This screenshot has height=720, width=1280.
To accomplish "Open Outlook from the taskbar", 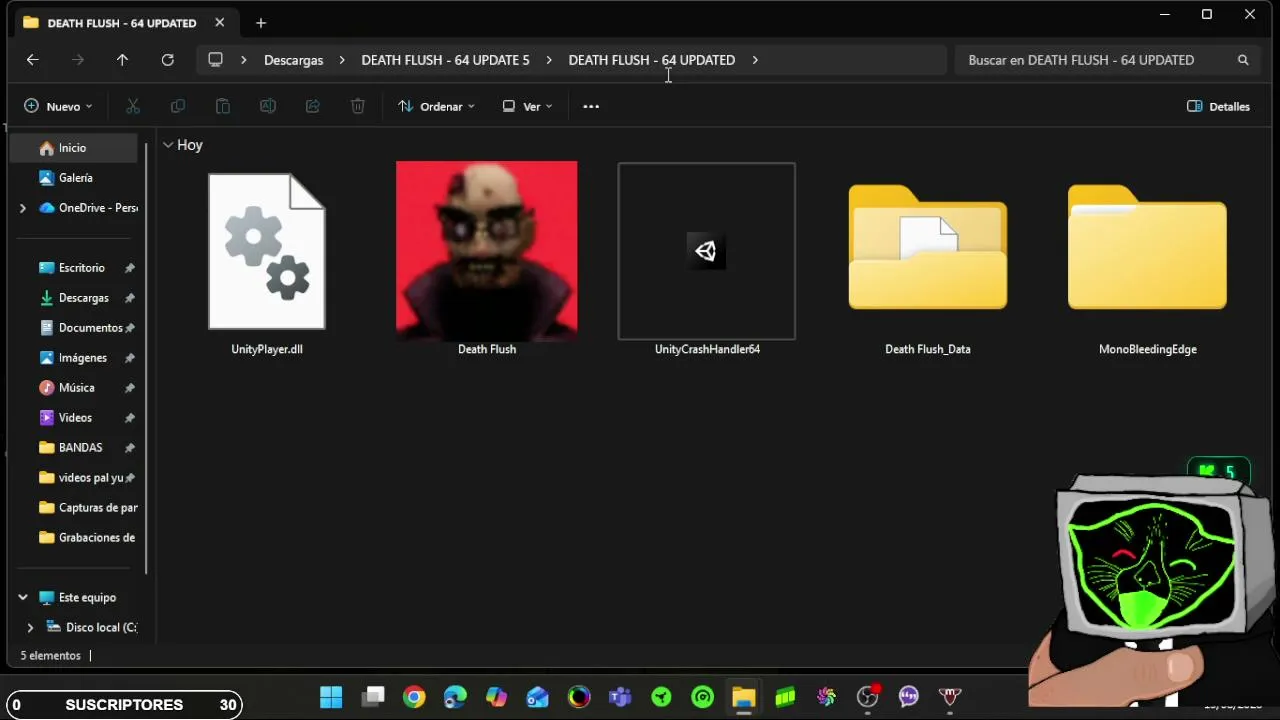I will tap(538, 697).
